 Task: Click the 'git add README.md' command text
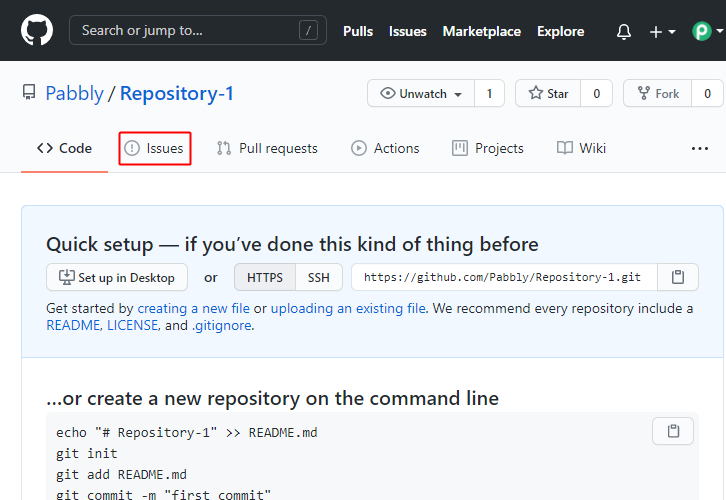click(121, 475)
